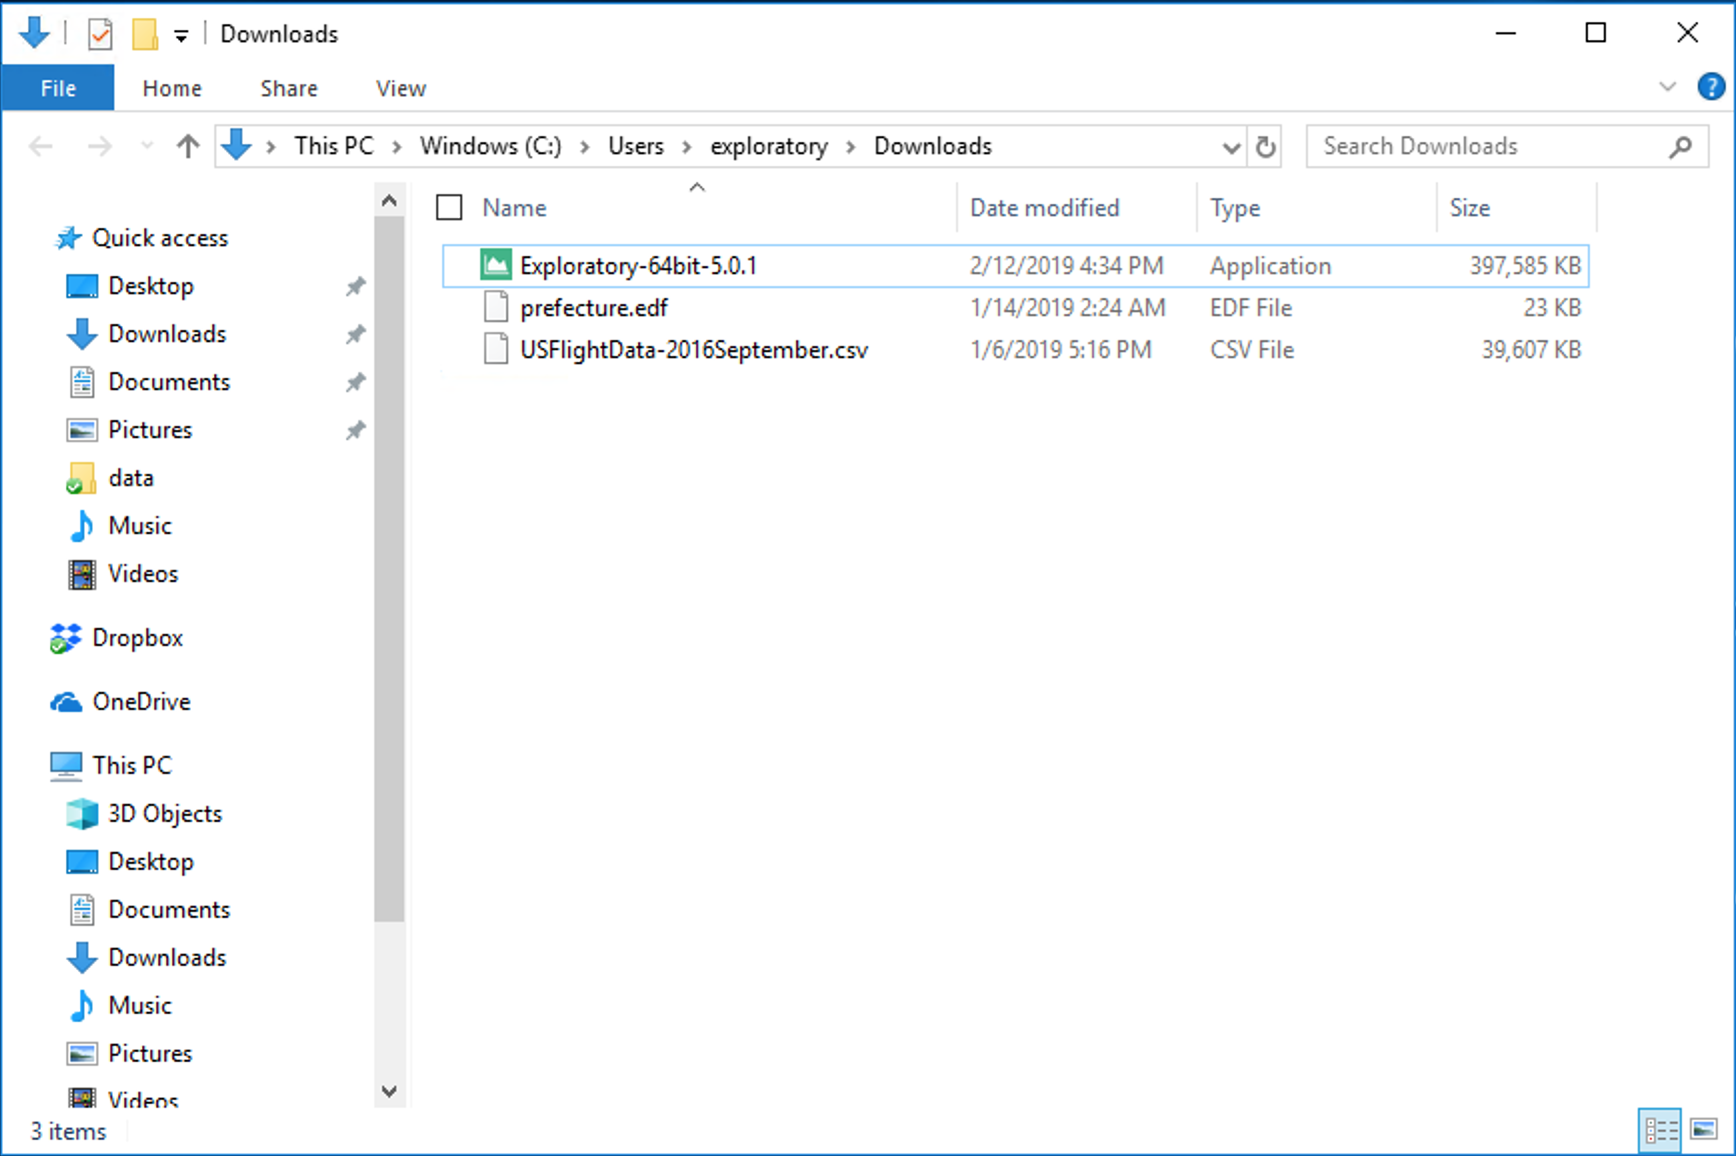
Task: Sort by Date modified column header
Action: pyautogui.click(x=1045, y=208)
